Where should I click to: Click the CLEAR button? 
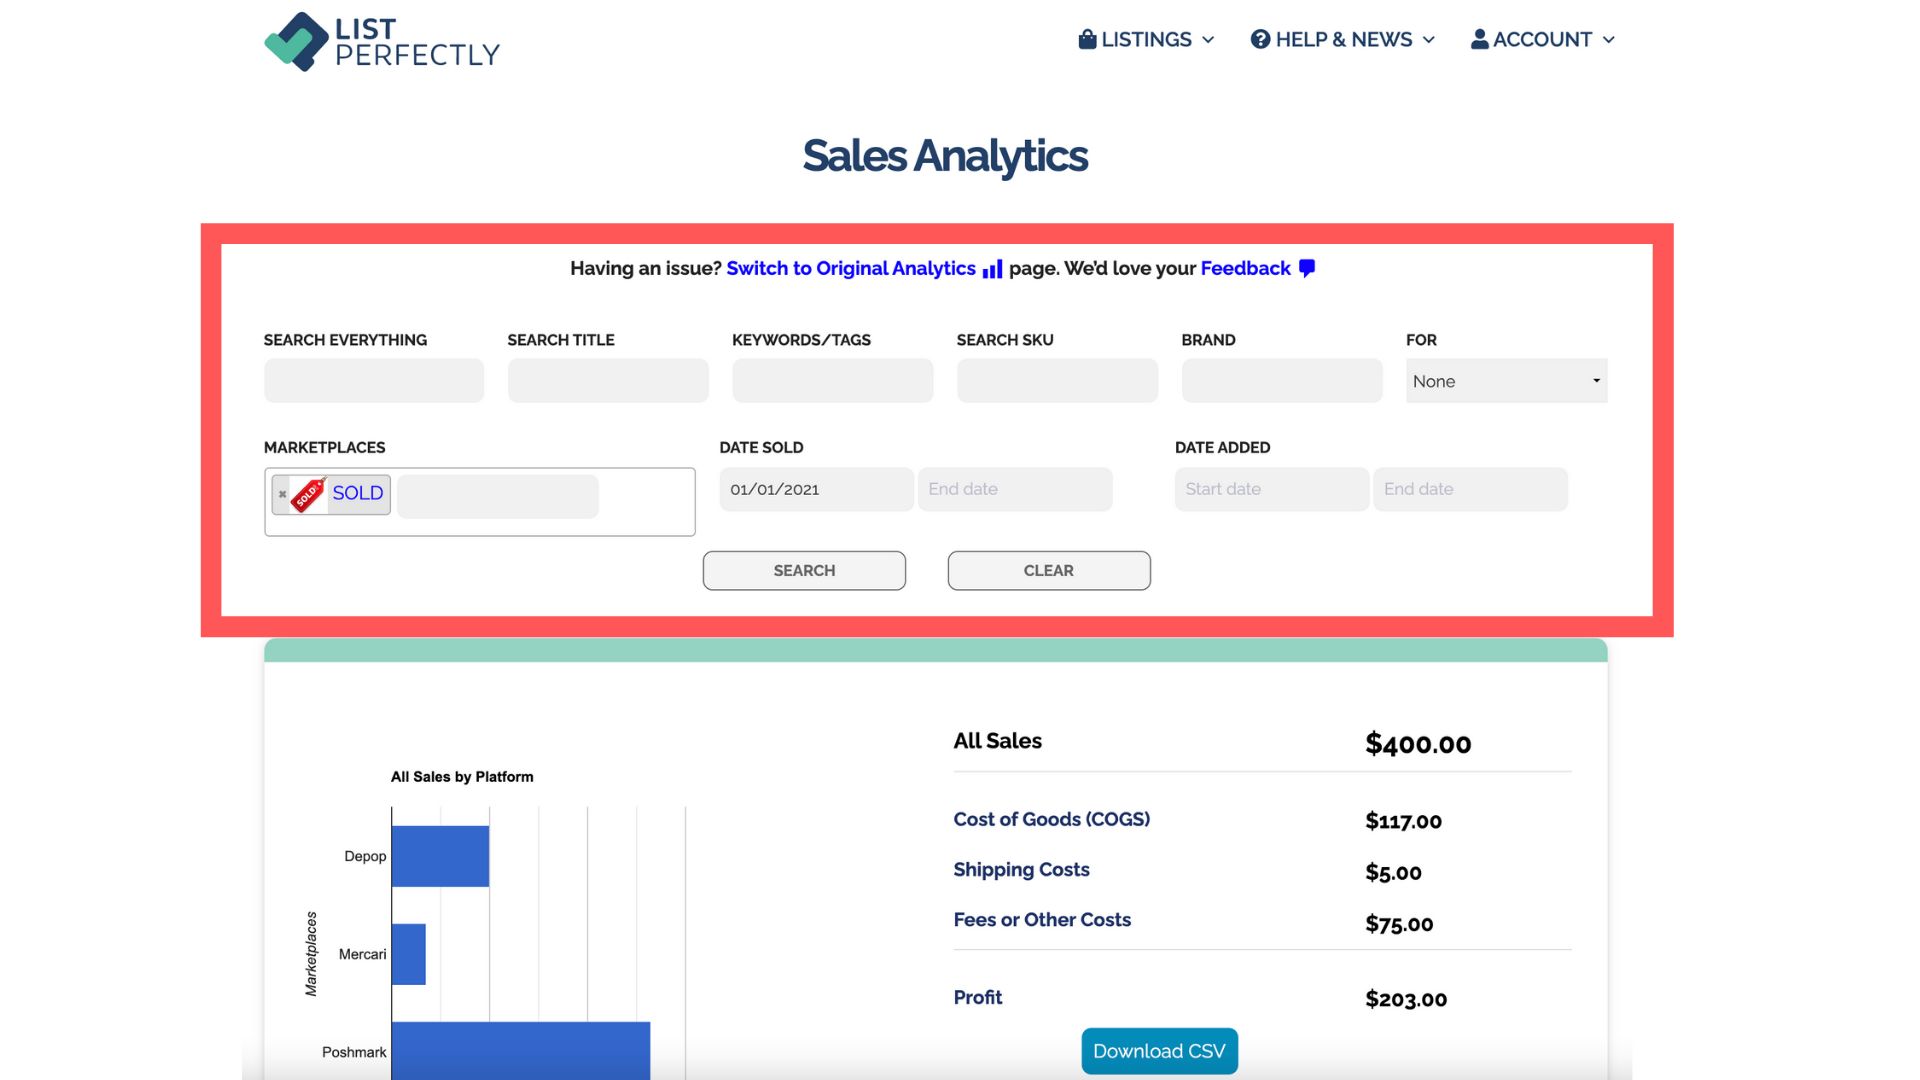[1048, 570]
